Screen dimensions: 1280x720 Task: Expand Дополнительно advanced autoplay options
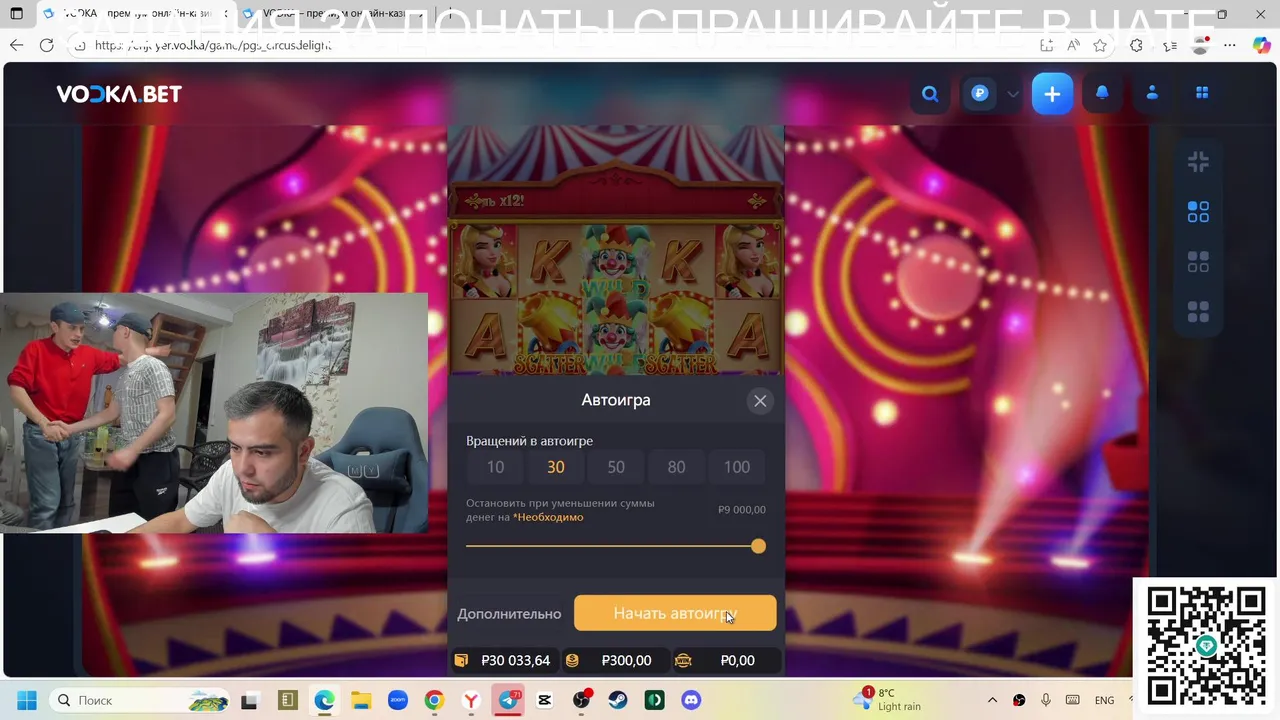[509, 614]
